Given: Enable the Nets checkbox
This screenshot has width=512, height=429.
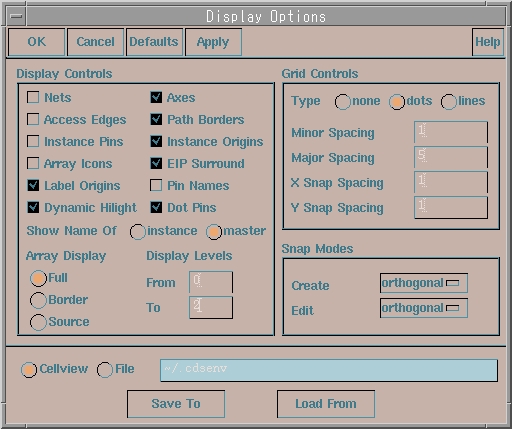Looking at the screenshot, I should [x=33, y=97].
